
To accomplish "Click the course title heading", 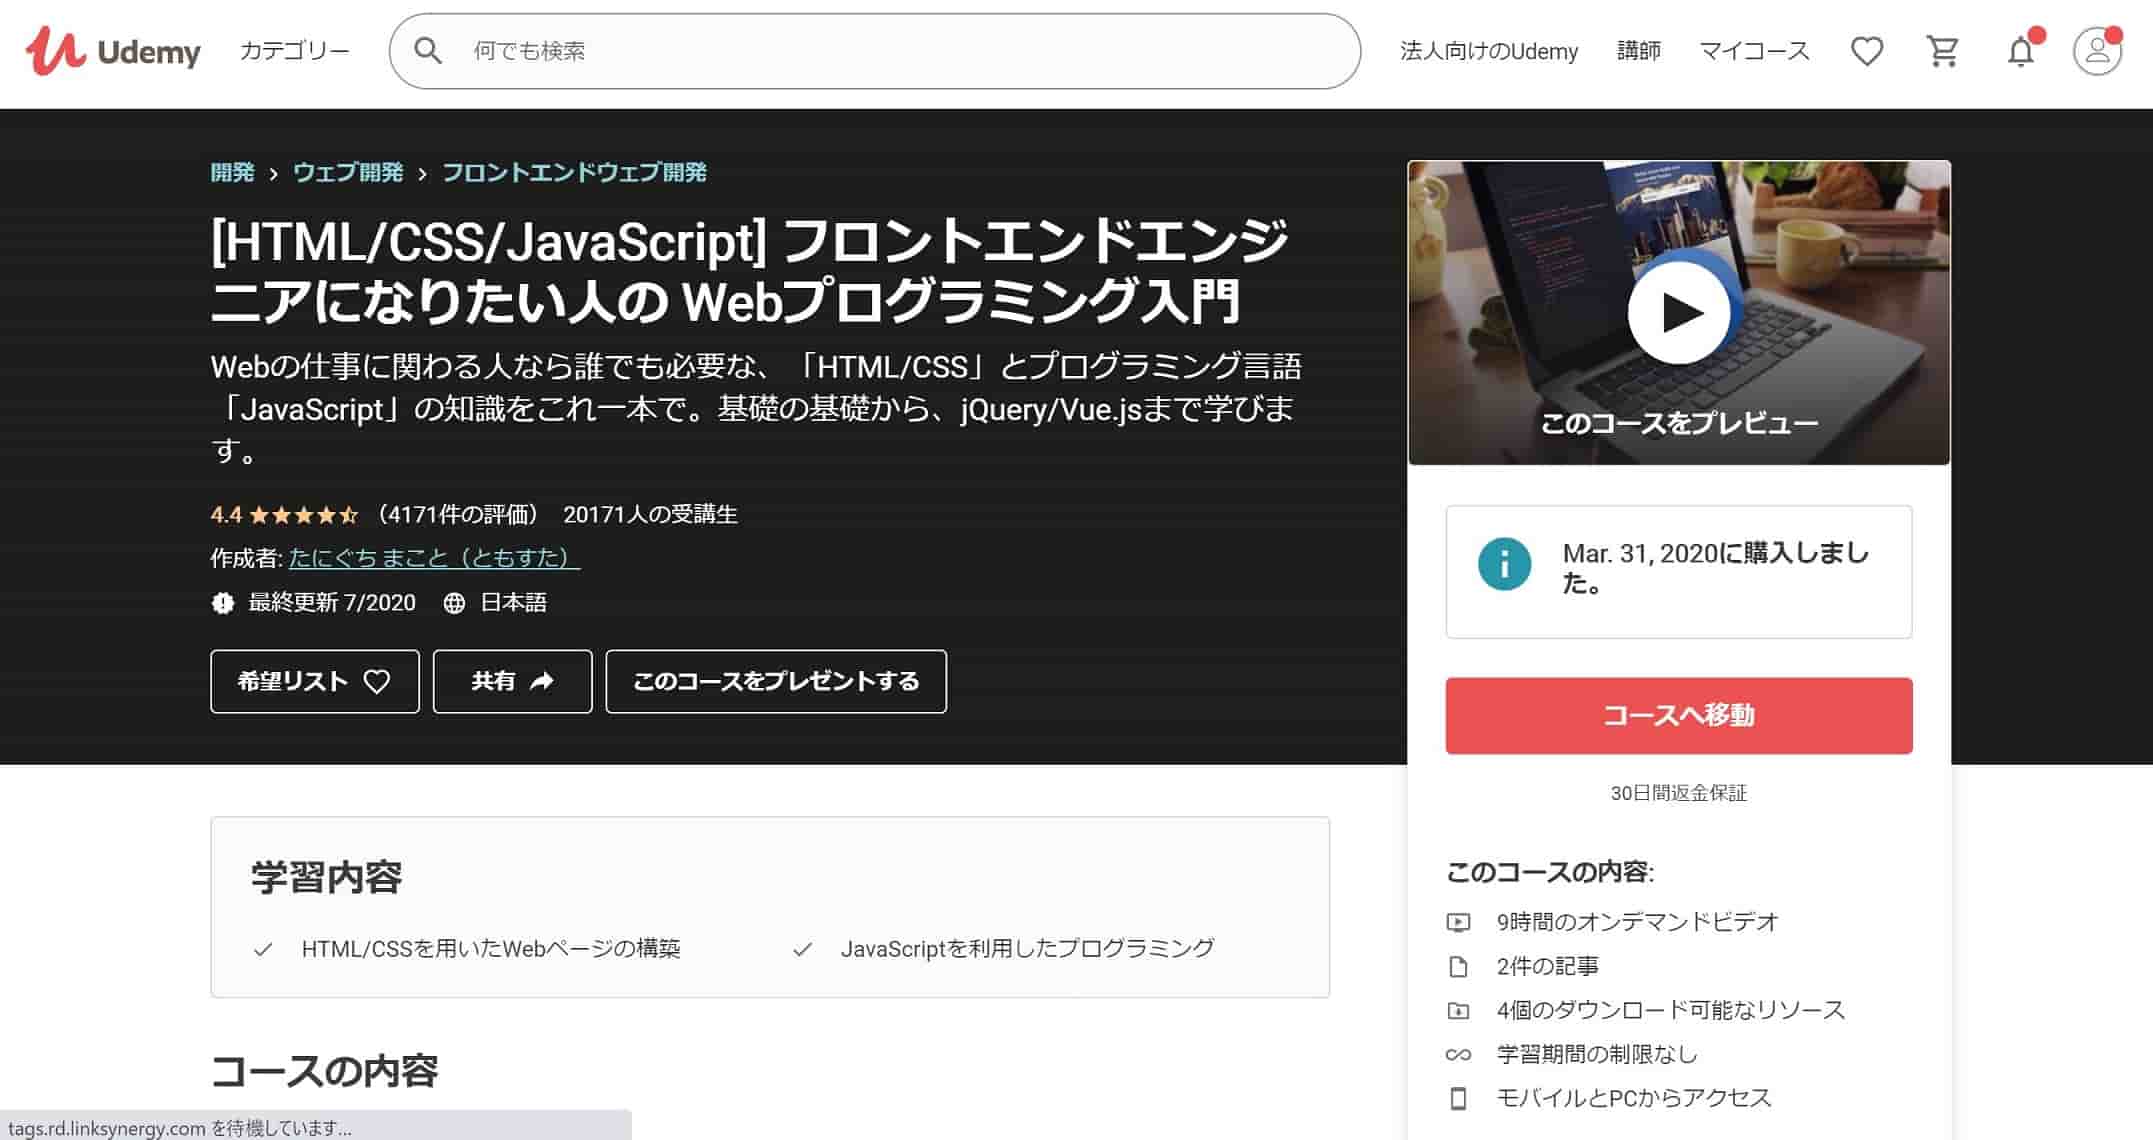I will point(750,271).
